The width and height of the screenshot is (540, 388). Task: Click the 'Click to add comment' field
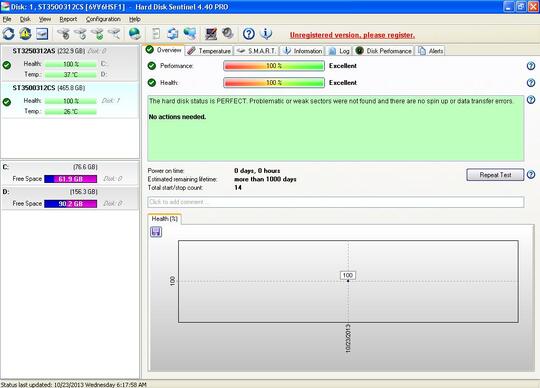coord(336,202)
